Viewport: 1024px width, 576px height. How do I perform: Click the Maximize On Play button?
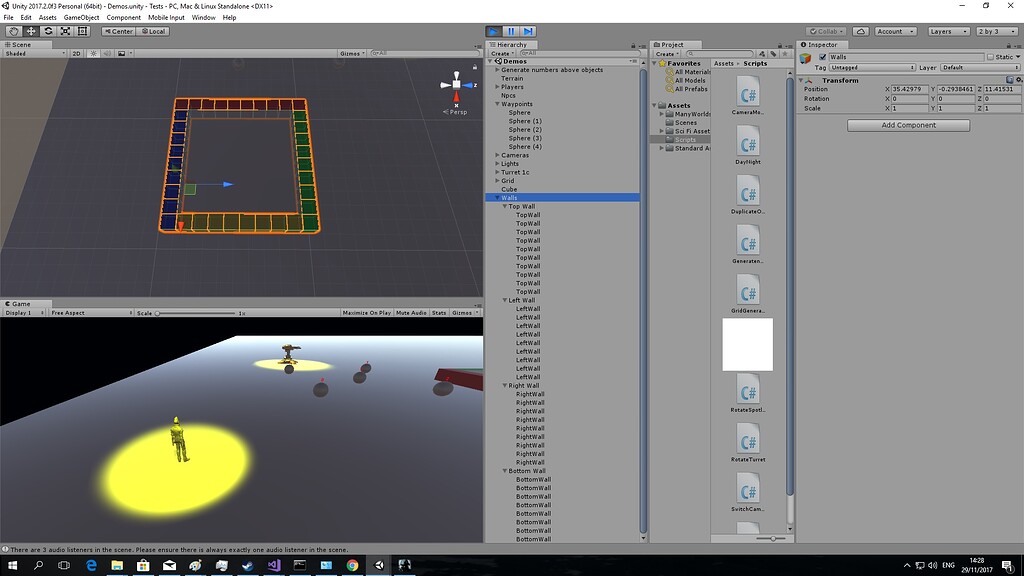click(368, 312)
